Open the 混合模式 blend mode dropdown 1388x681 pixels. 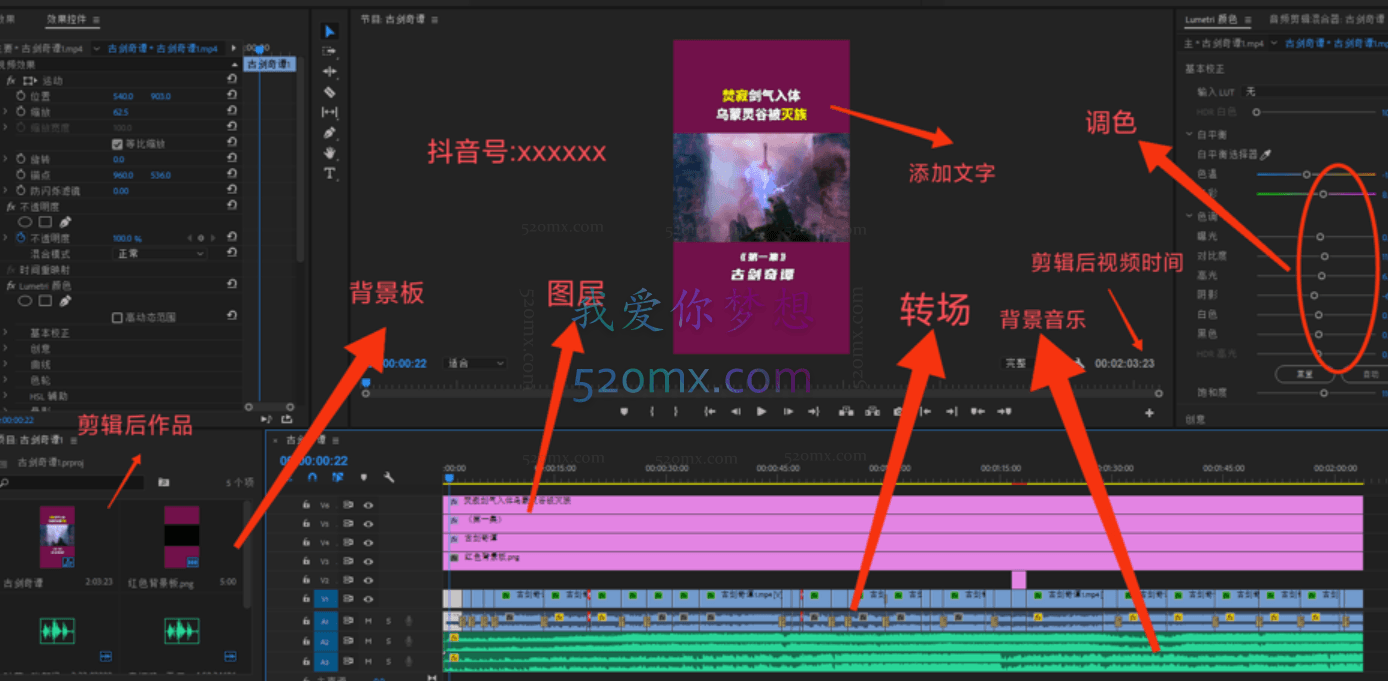pyautogui.click(x=160, y=253)
